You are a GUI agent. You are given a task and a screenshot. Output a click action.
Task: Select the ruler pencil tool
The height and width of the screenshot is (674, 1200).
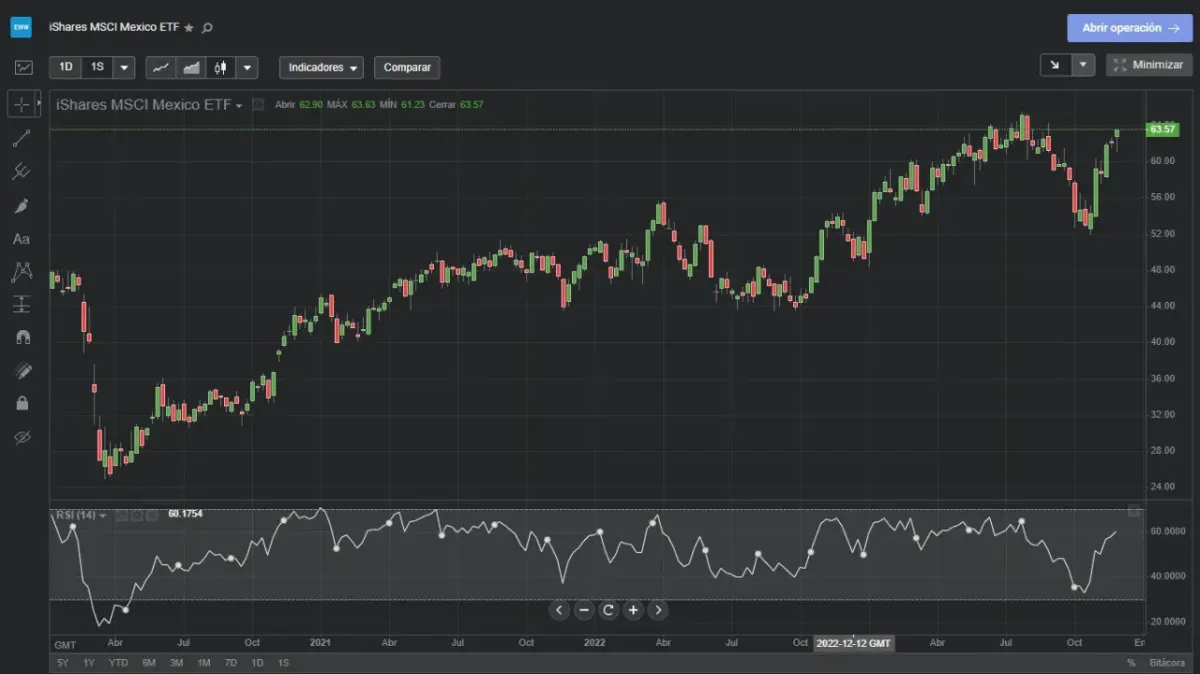[22, 371]
